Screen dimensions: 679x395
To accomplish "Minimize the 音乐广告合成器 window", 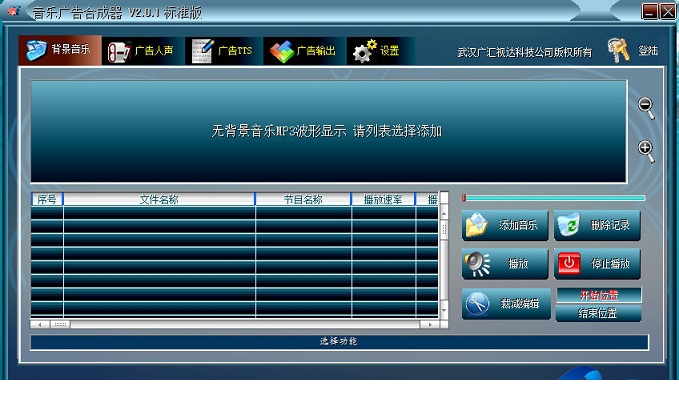I will (x=649, y=11).
